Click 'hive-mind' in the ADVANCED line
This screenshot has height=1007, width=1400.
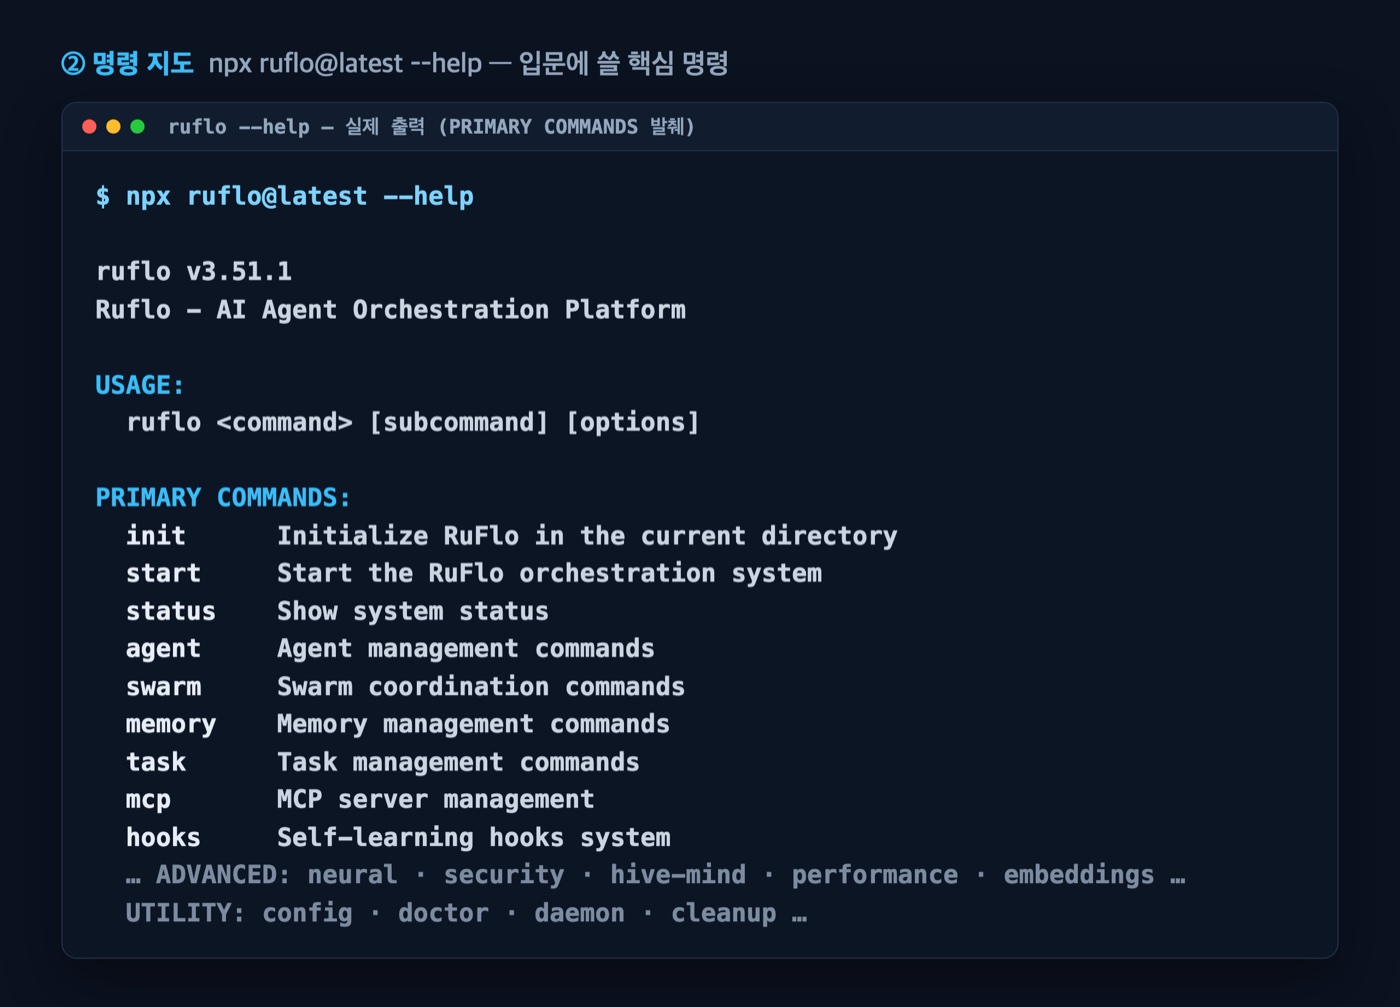pos(678,875)
